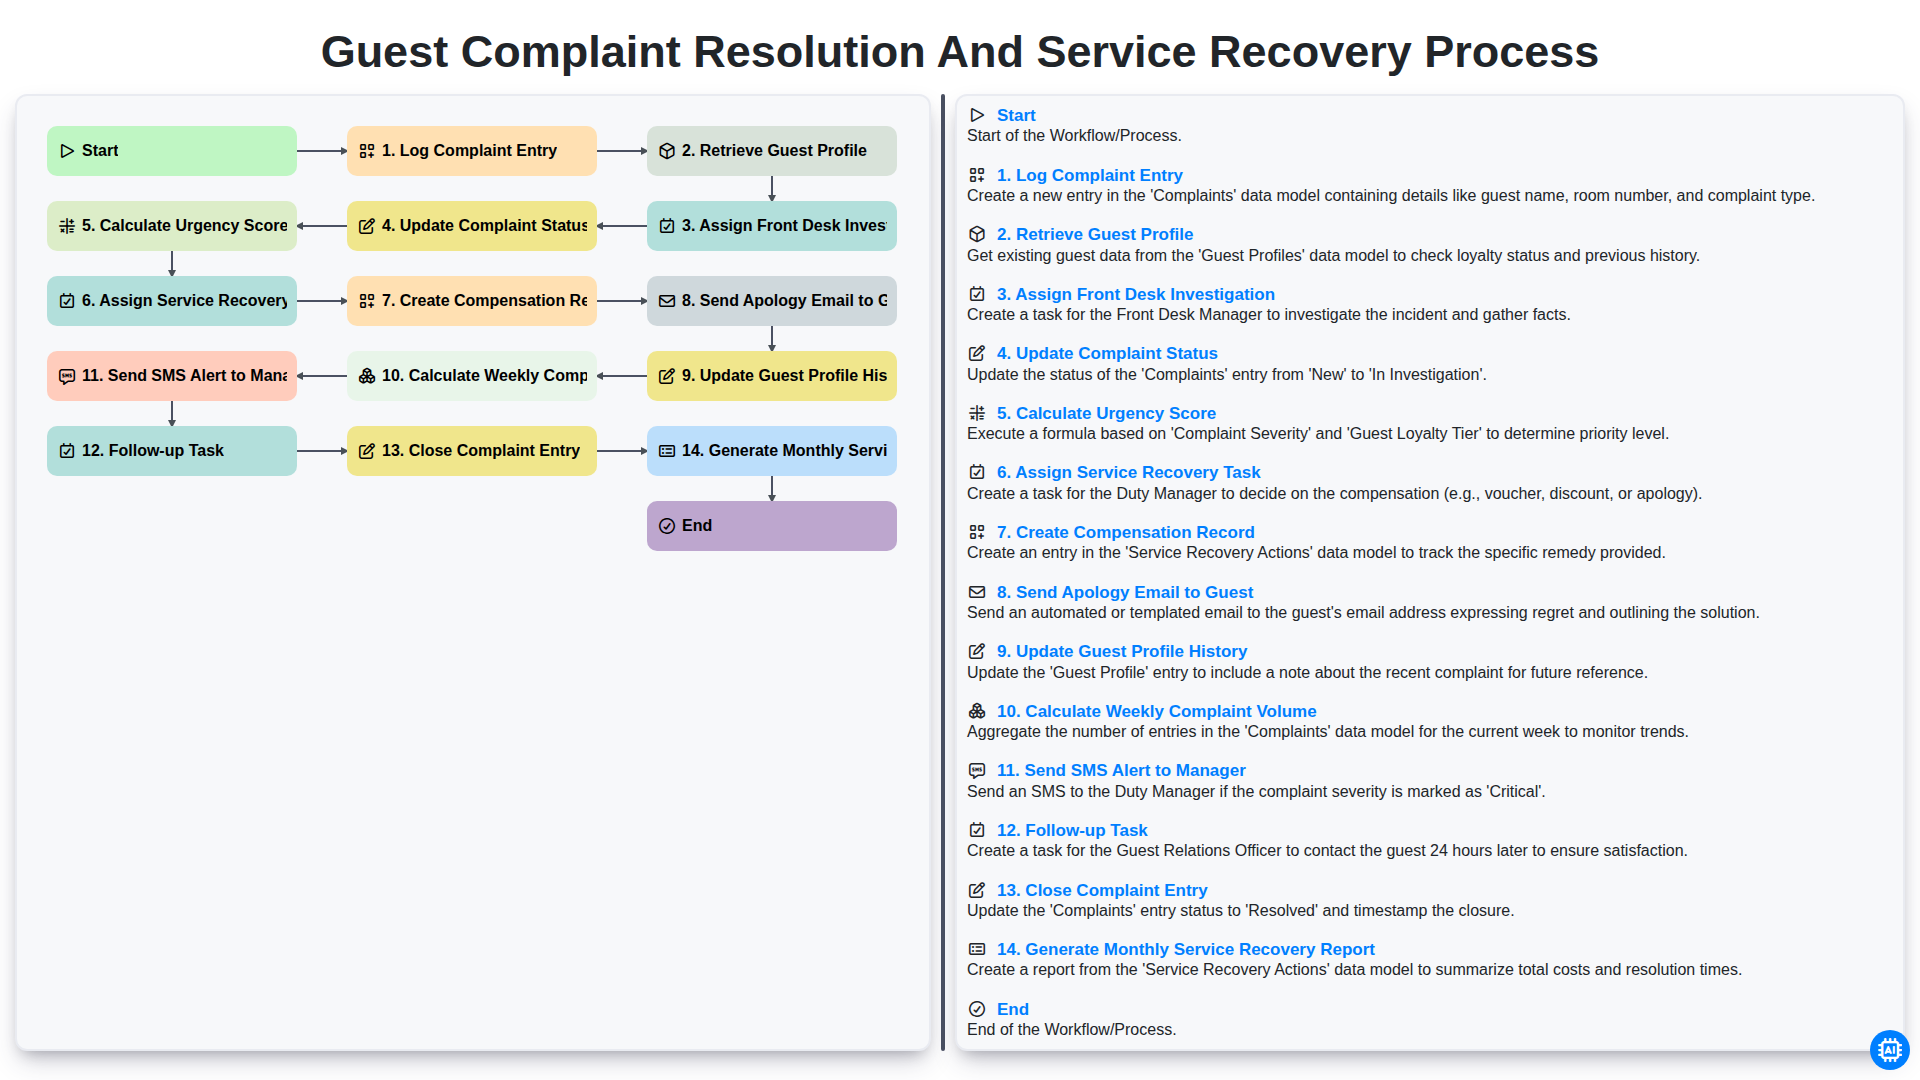Open the 12. Follow-up Task link
The image size is (1920, 1080).
pos(1072,830)
